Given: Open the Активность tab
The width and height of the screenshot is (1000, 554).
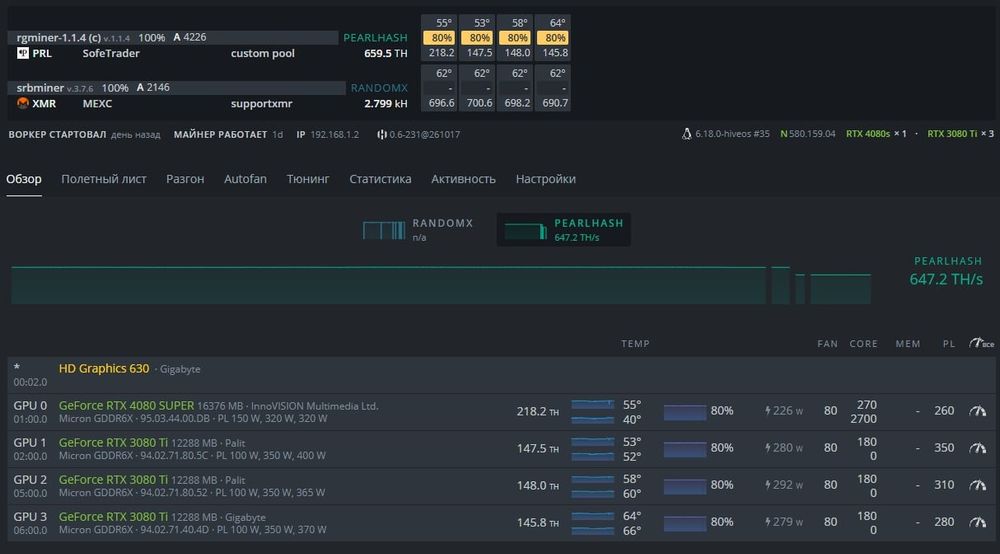Looking at the screenshot, I should [463, 179].
